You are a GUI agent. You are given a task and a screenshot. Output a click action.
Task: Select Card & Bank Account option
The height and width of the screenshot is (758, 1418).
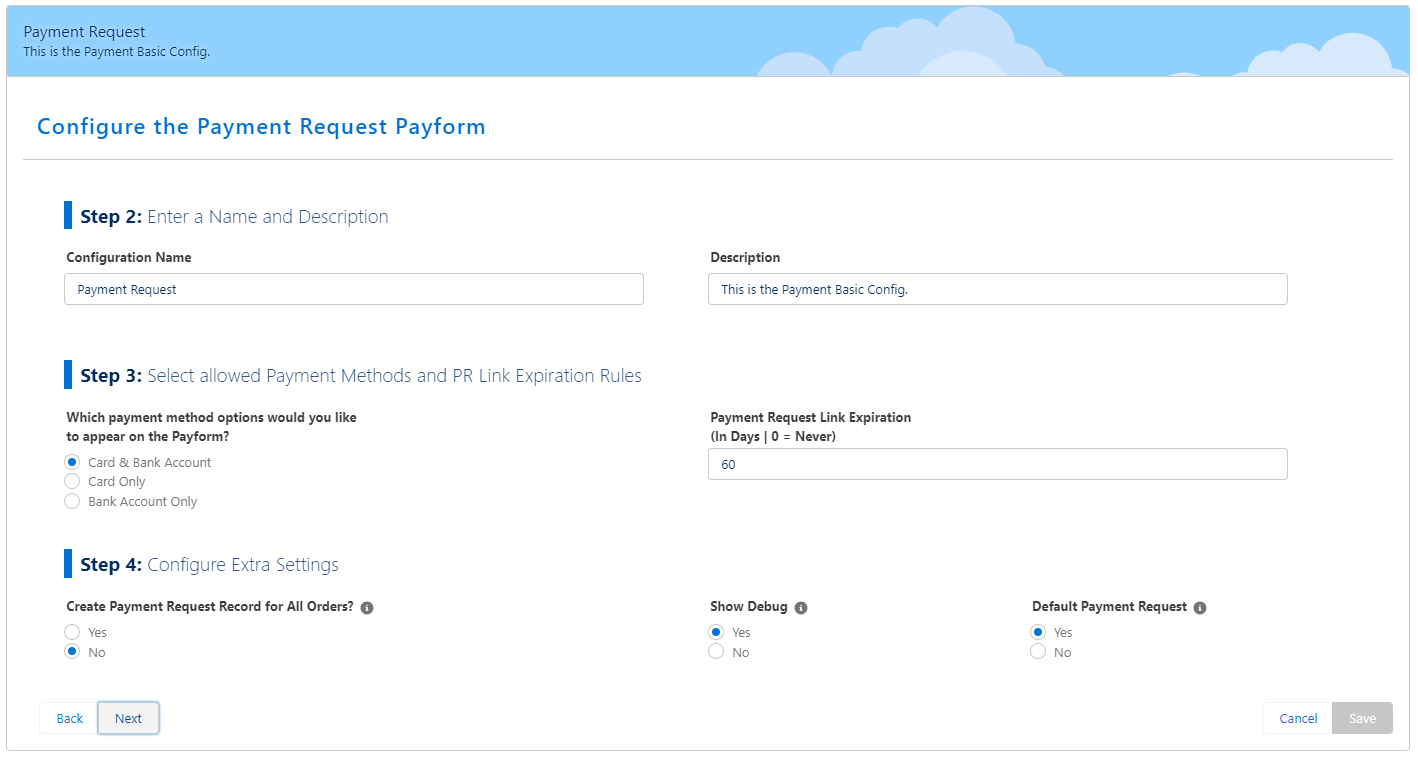point(72,462)
